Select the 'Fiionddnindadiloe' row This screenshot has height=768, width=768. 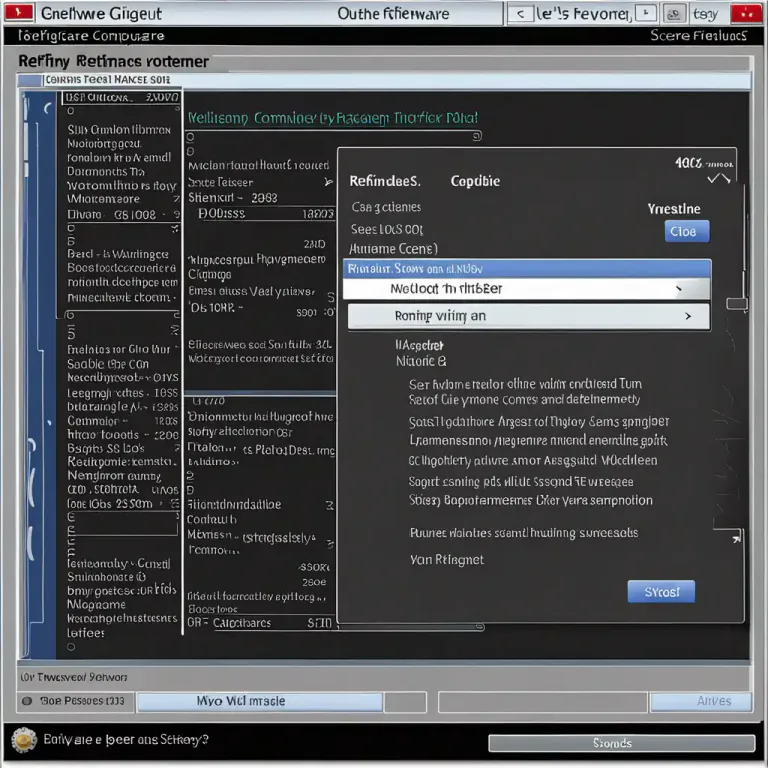[x=260, y=504]
